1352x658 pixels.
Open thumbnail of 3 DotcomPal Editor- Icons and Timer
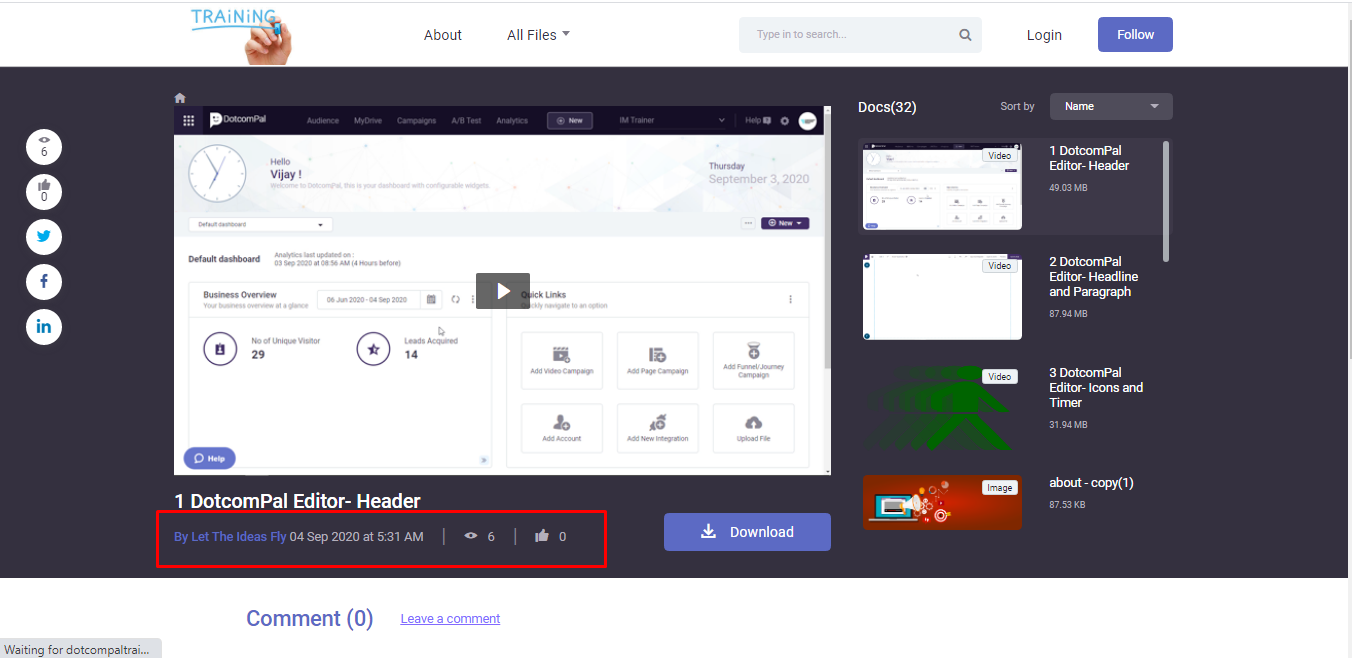coord(942,408)
